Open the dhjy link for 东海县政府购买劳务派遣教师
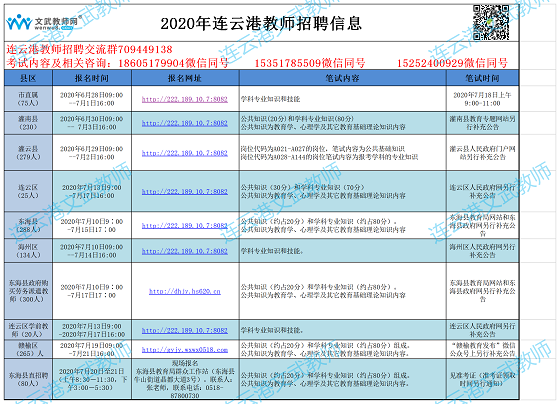The image size is (560, 404). point(185,291)
